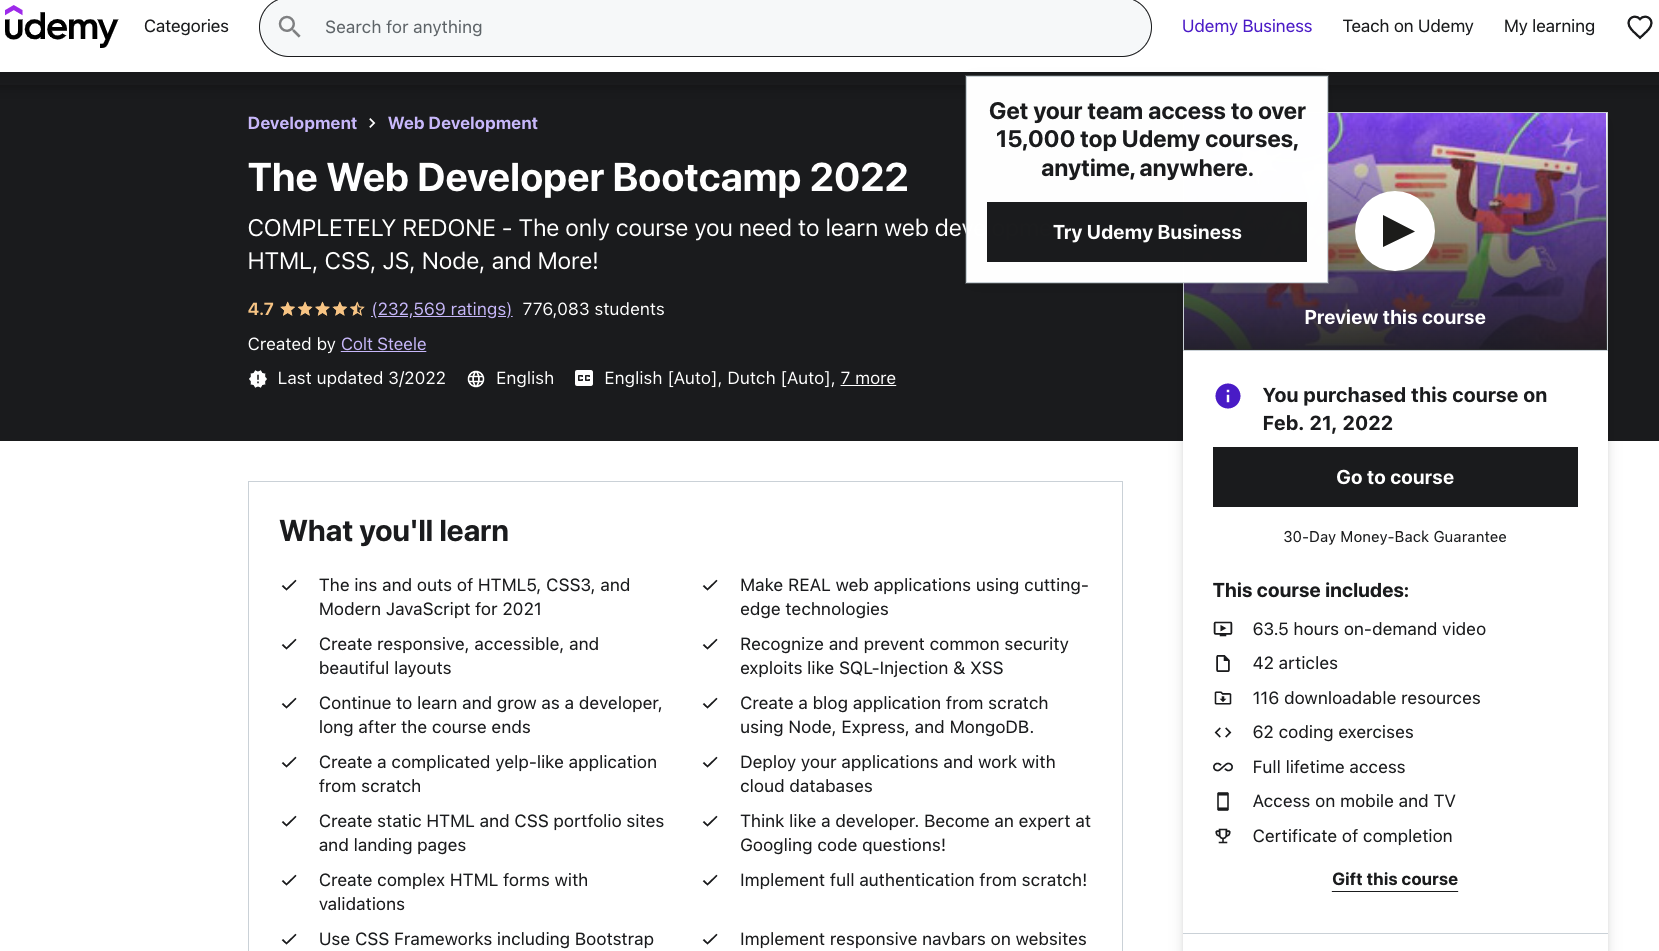The height and width of the screenshot is (951, 1659).
Task: Open the 232,569 ratings link
Action: (442, 309)
